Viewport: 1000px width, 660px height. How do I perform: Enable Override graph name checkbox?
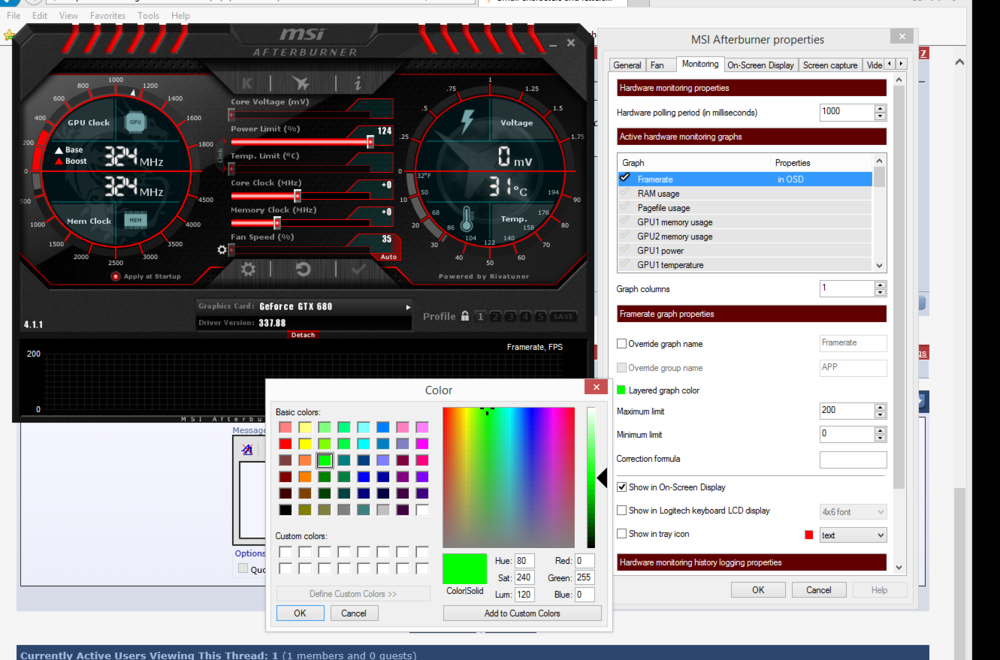click(622, 344)
